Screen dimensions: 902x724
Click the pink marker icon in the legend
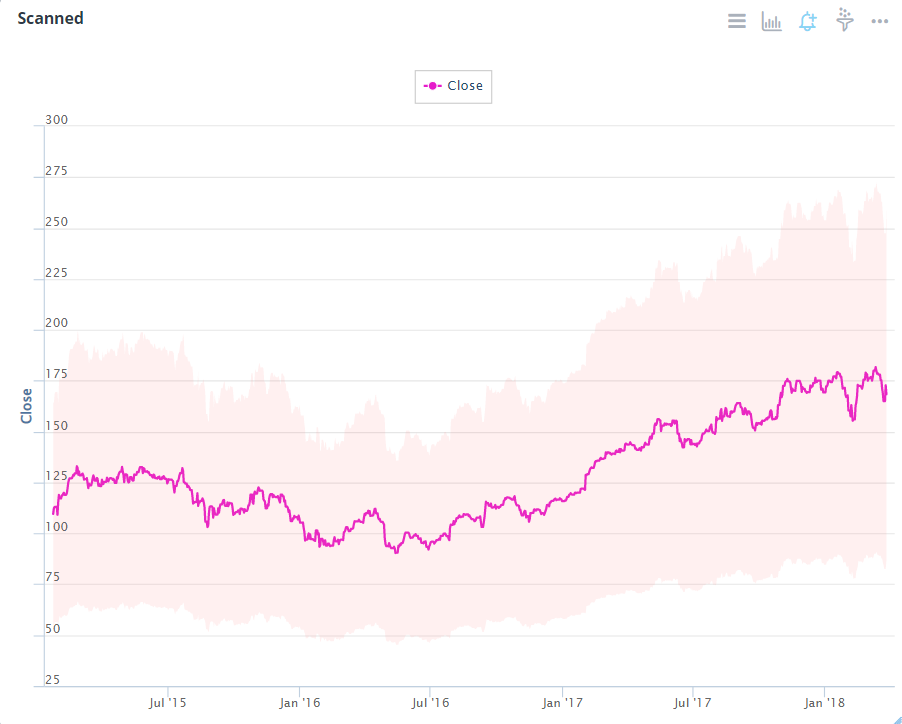tap(432, 86)
